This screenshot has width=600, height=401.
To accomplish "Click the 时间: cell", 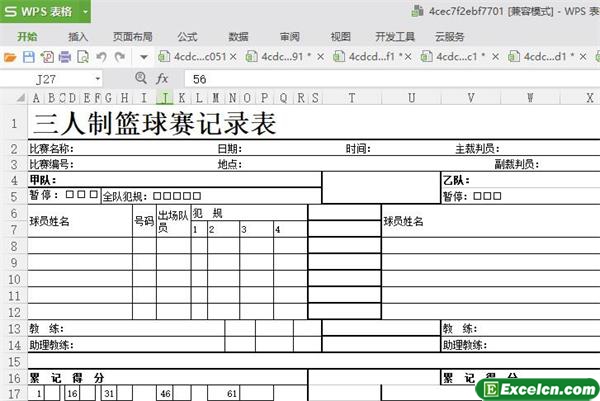I will (358, 148).
